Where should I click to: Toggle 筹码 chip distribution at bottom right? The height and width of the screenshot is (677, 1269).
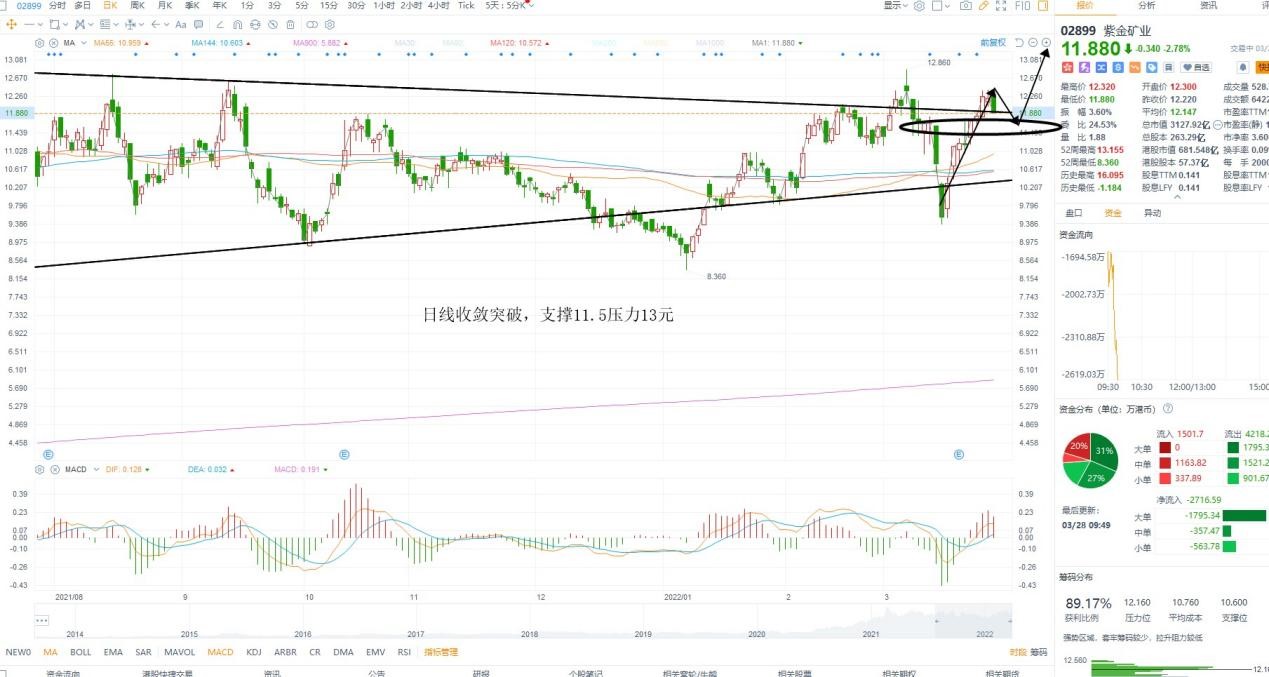[x=1038, y=652]
